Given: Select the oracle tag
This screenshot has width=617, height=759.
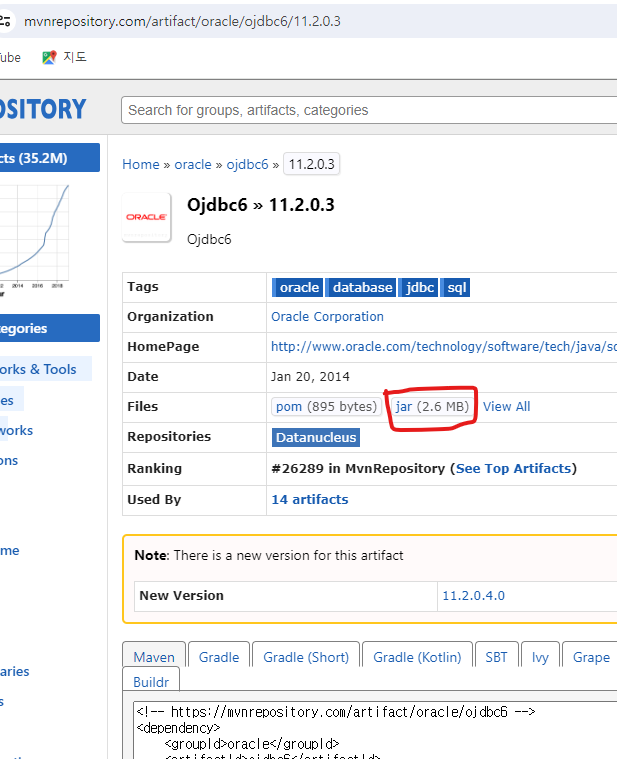Looking at the screenshot, I should point(298,288).
